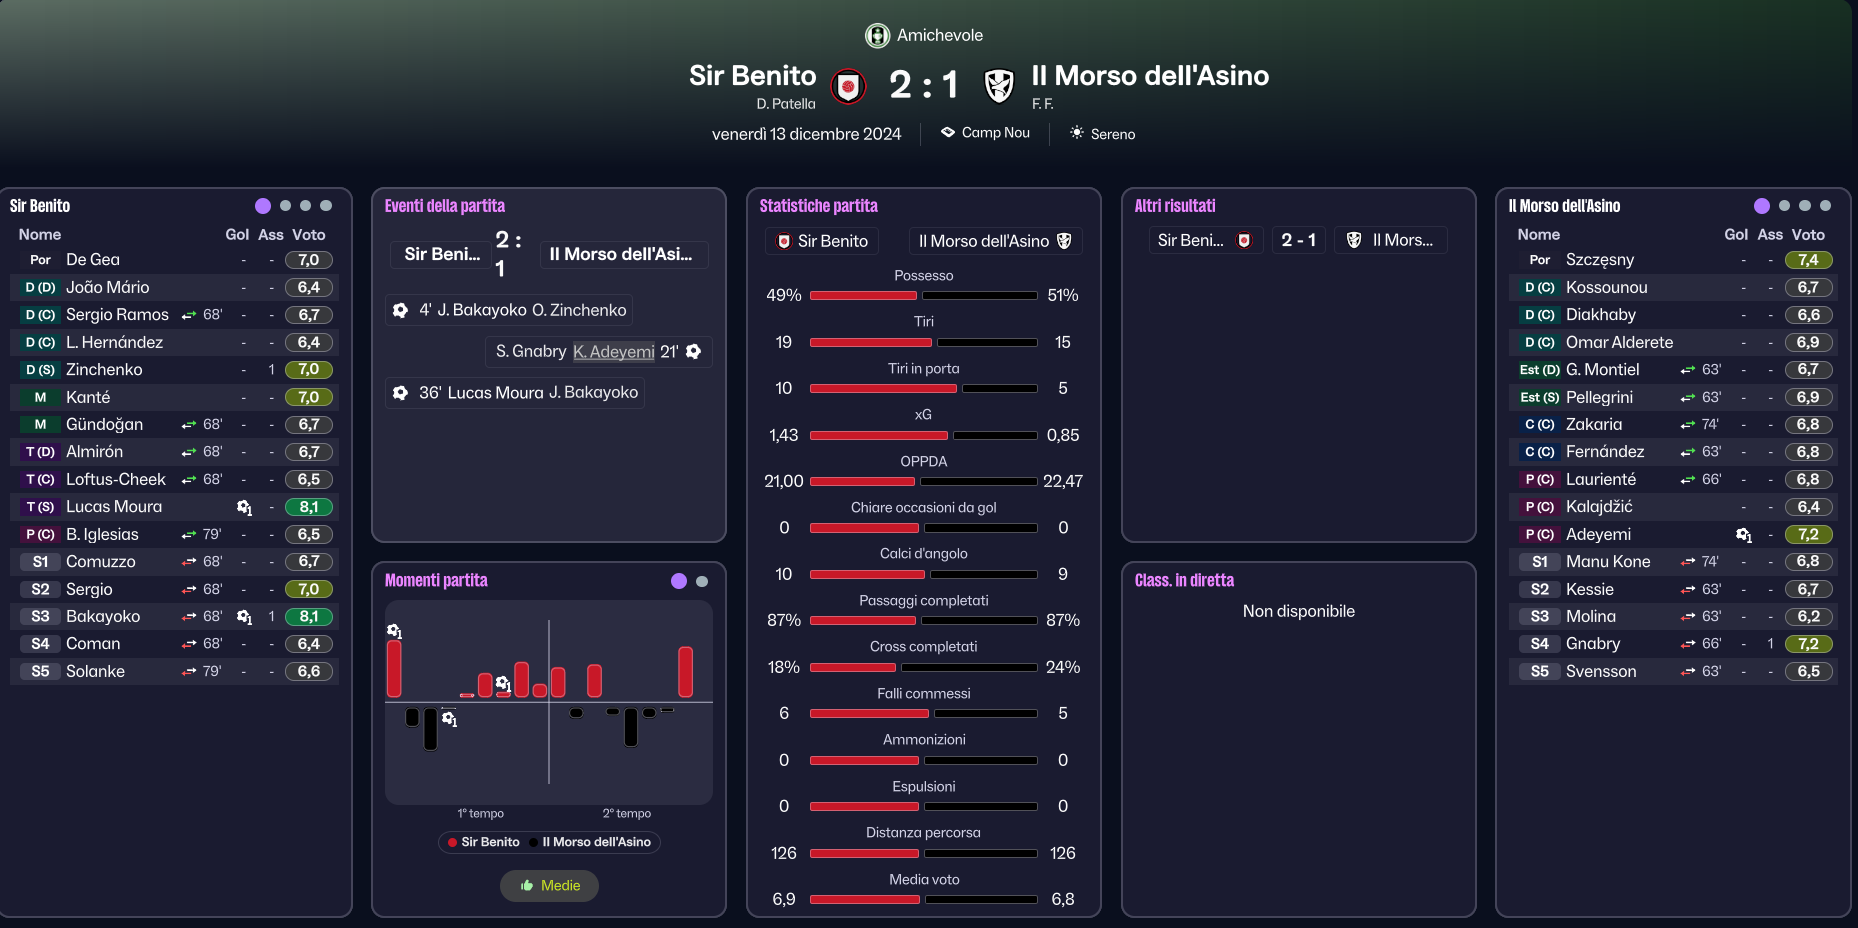Click Szczęsny's 7,4 rating badge

(x=1808, y=260)
